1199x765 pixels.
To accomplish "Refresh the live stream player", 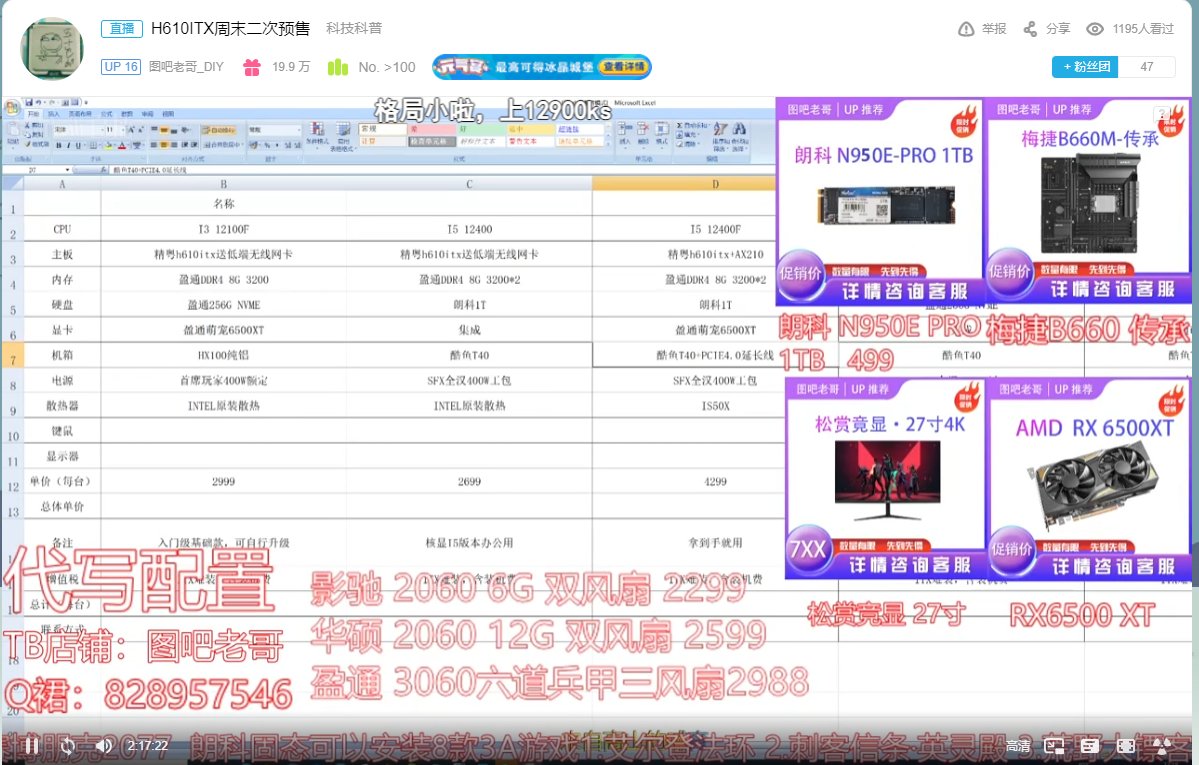I will tap(68, 745).
